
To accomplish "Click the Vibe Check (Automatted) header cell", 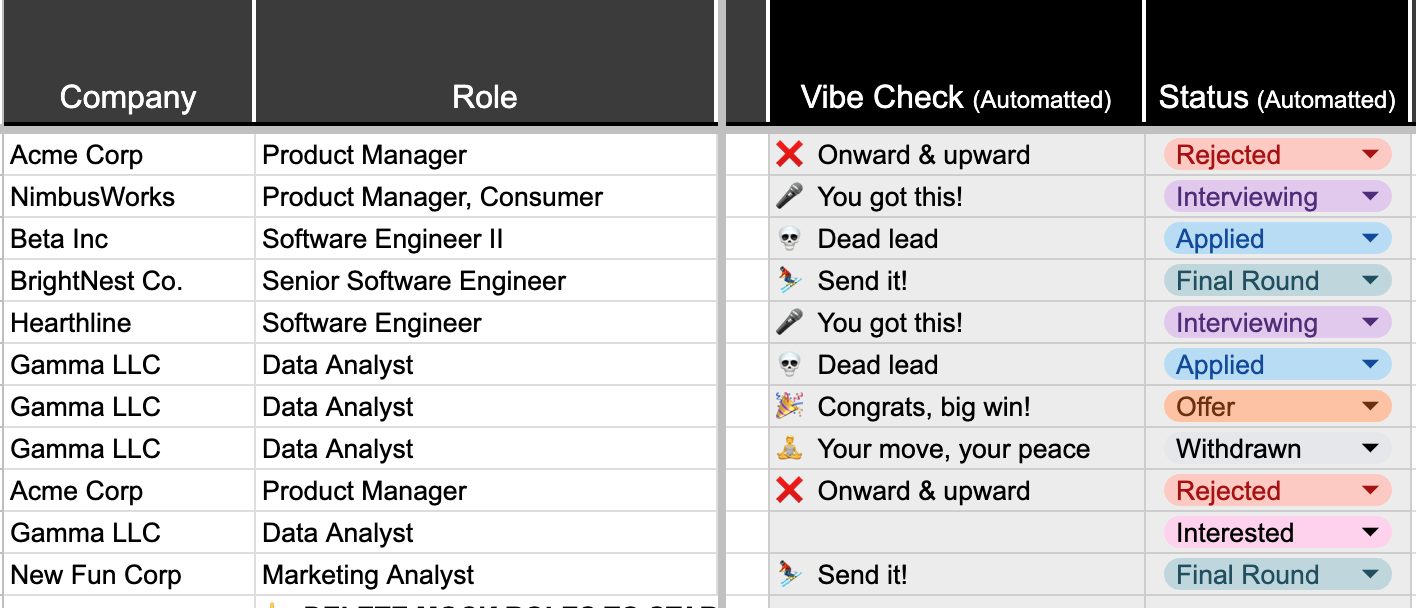I will click(x=956, y=97).
